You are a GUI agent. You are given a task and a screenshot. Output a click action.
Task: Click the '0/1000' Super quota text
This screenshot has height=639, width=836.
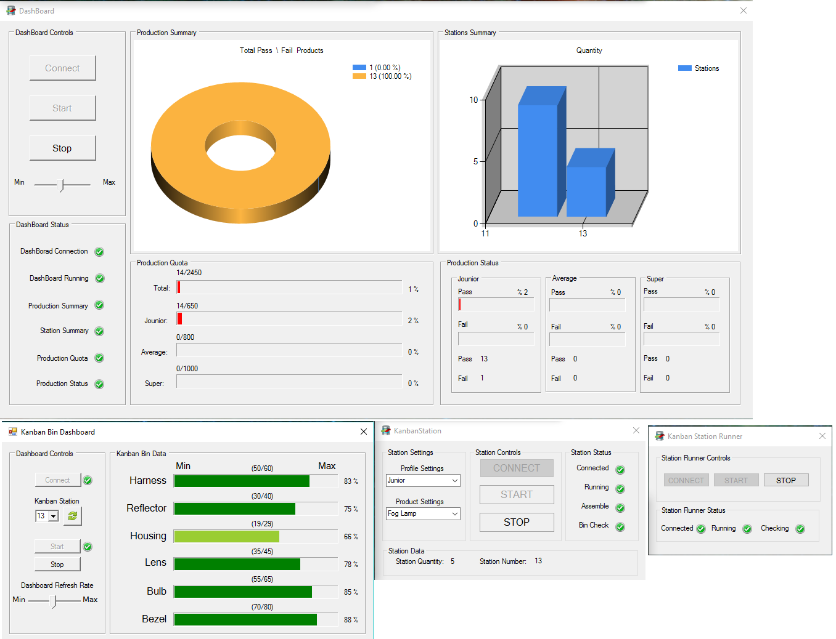187,368
